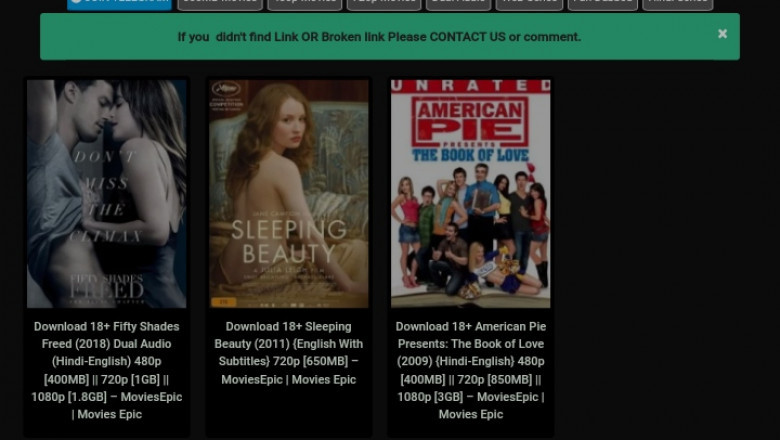Image resolution: width=780 pixels, height=440 pixels.
Task: Go to the Dual Audio category
Action: pos(458,3)
